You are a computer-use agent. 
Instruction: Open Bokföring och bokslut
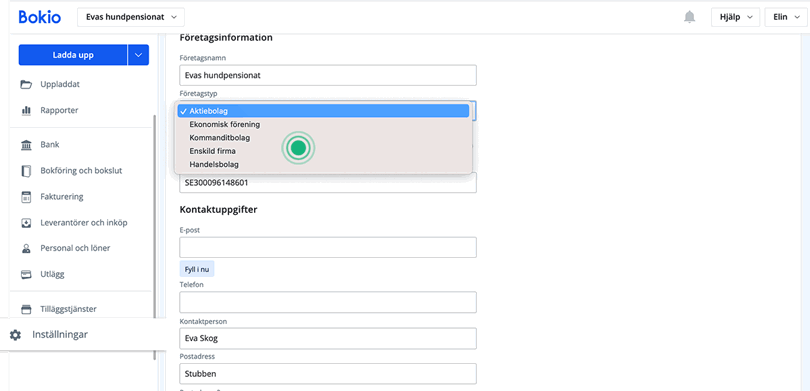coord(81,170)
